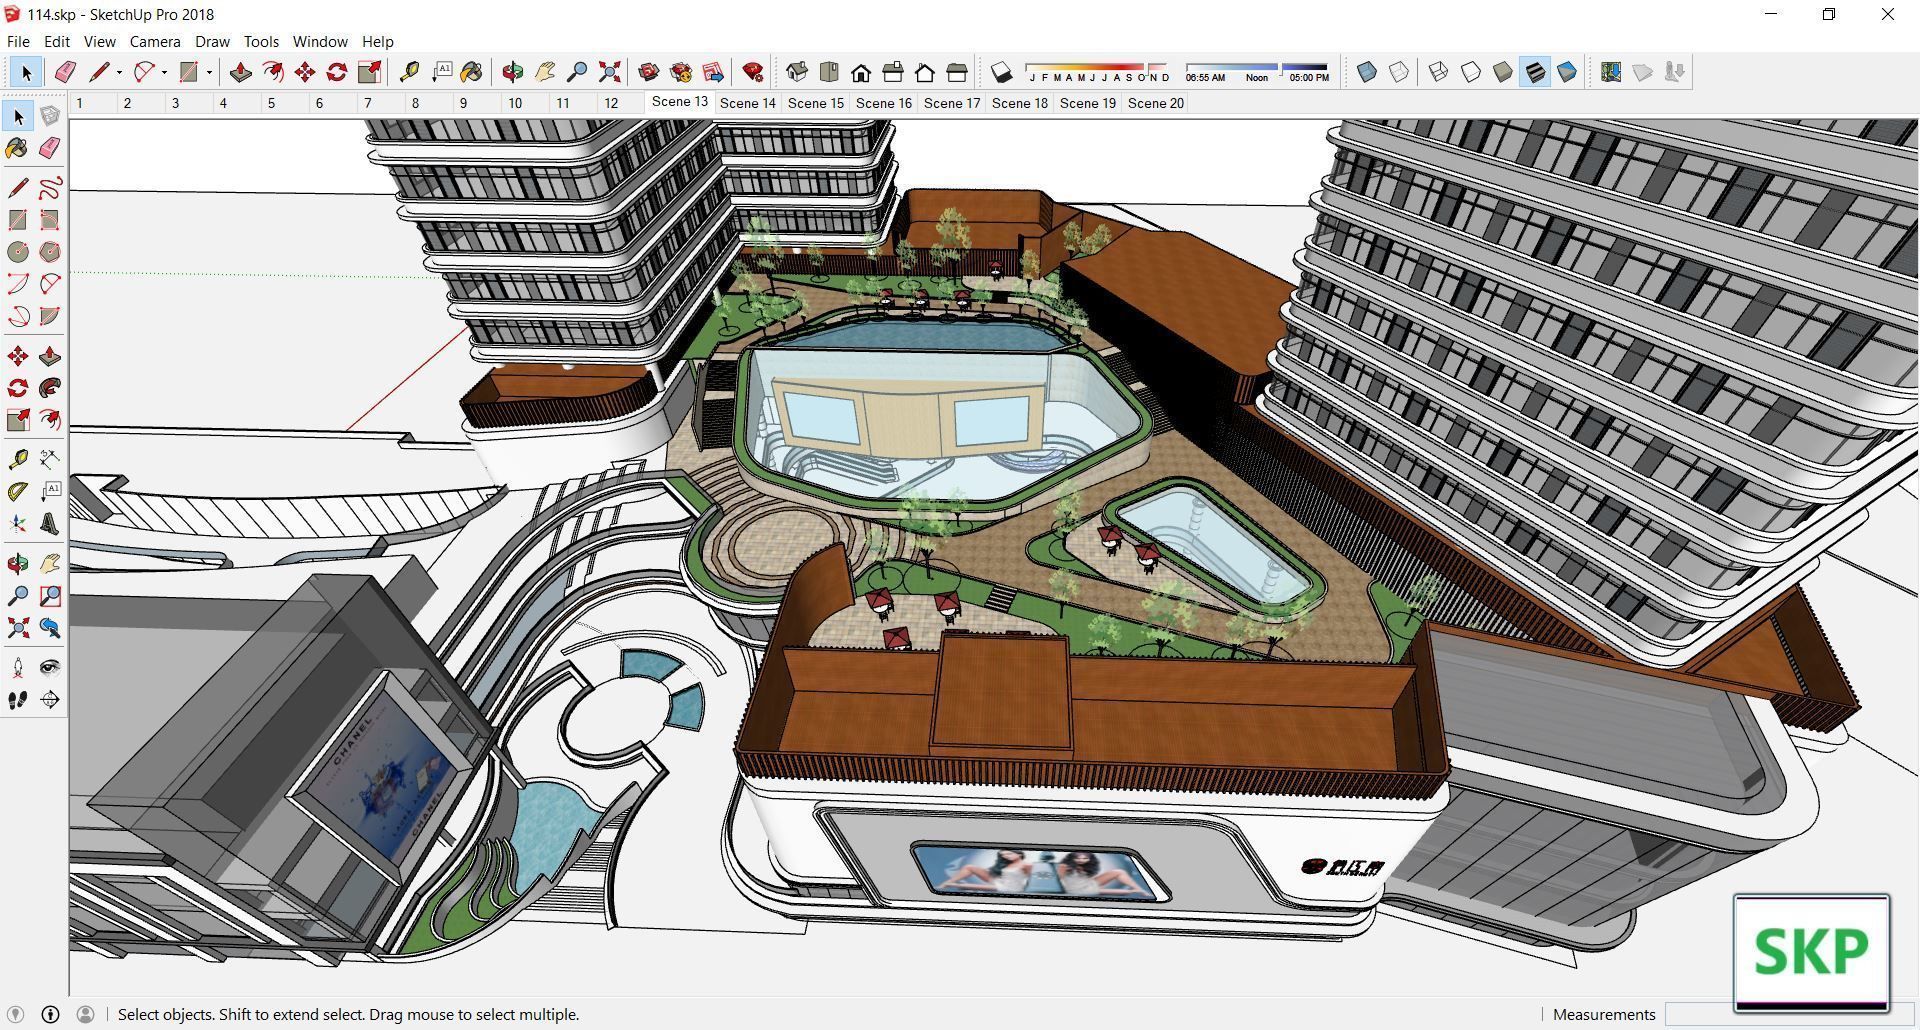This screenshot has height=1030, width=1920.
Task: Open the Camera menu
Action: 155,41
